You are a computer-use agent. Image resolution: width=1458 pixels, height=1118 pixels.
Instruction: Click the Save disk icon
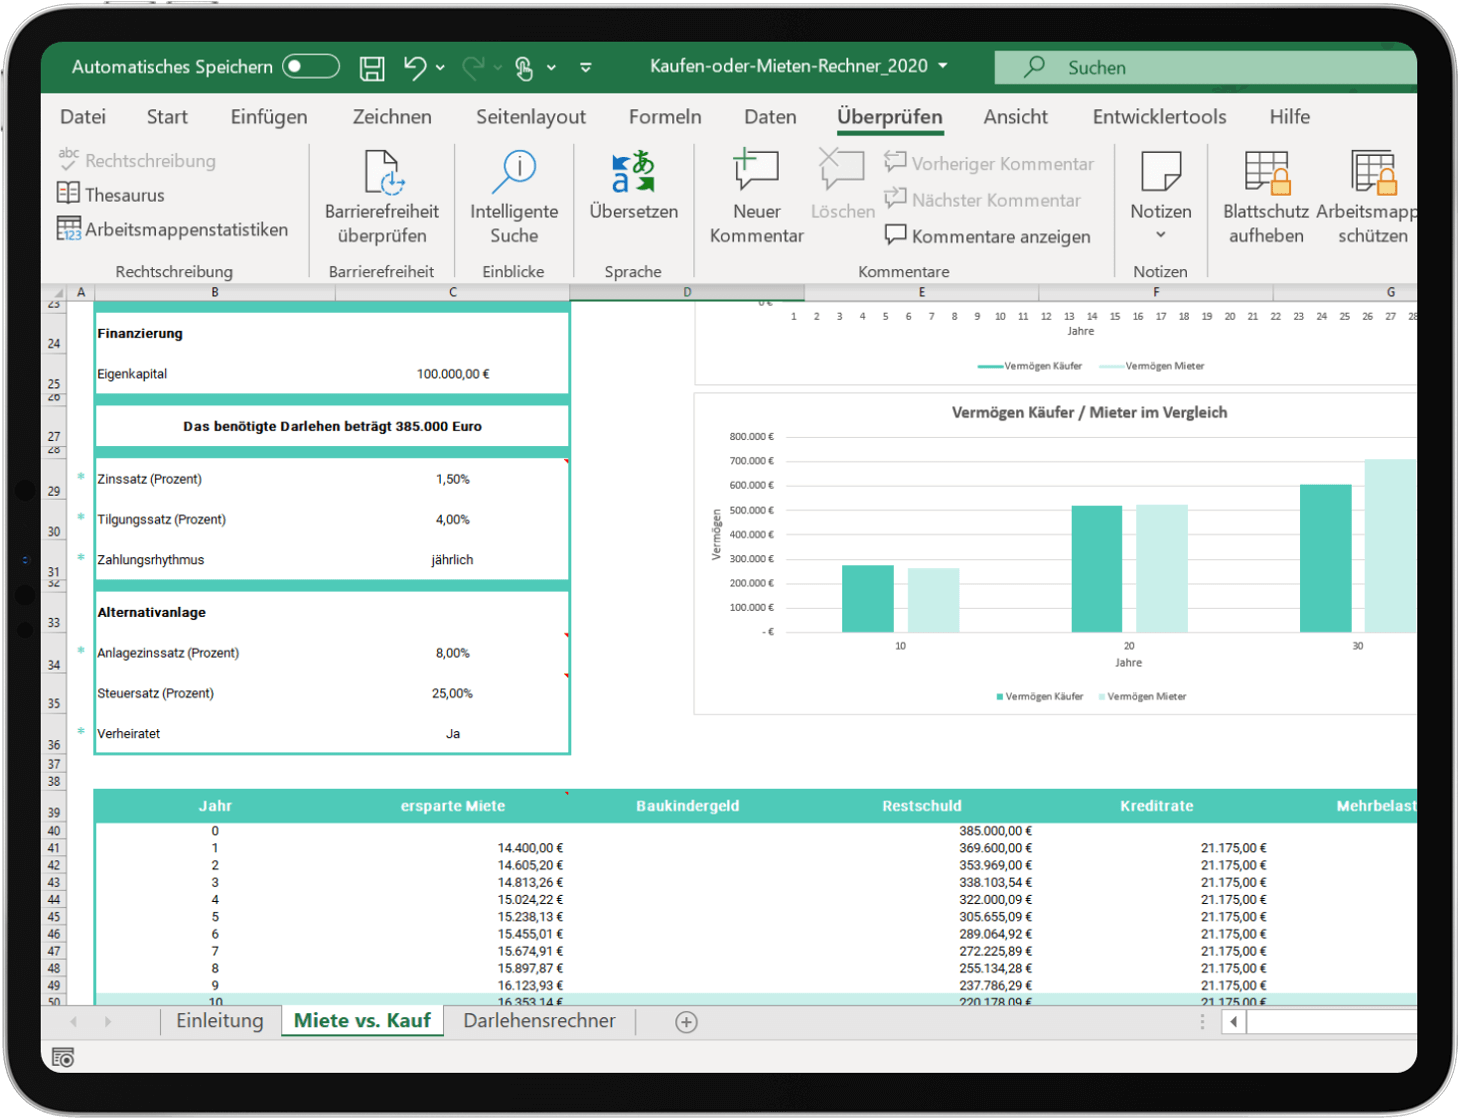(x=372, y=67)
